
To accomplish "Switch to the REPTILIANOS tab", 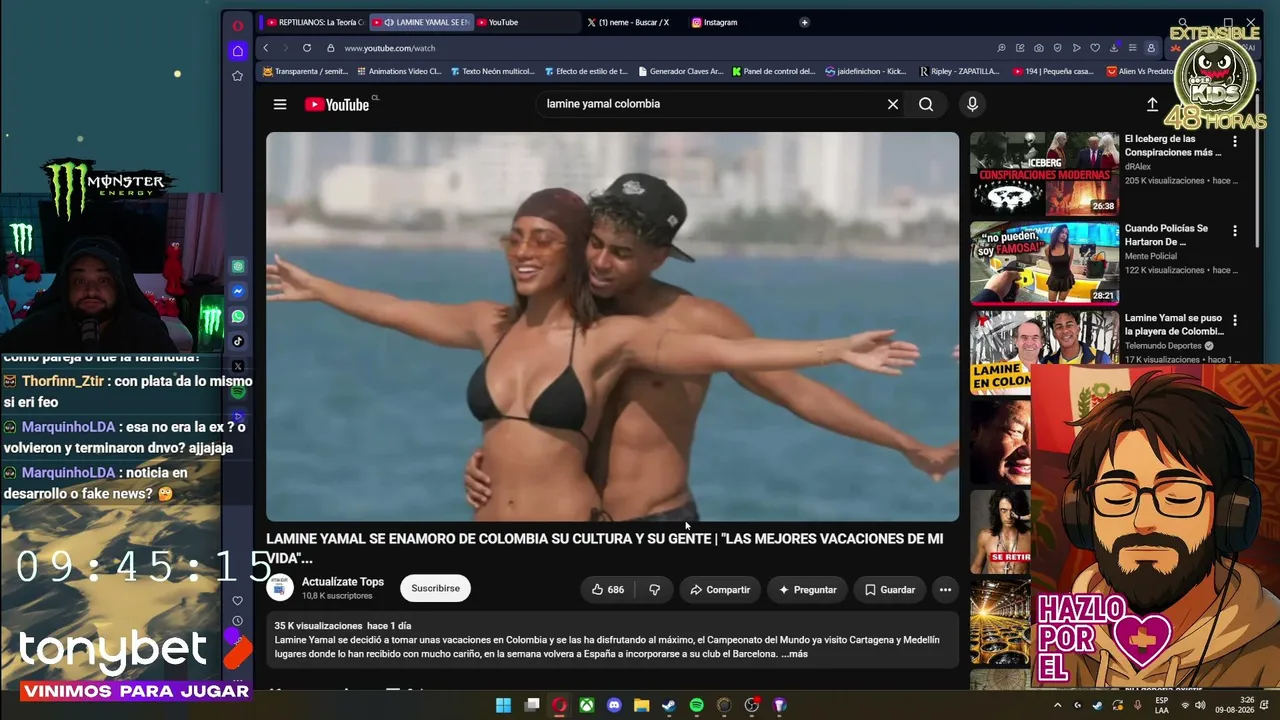I will tap(315, 22).
